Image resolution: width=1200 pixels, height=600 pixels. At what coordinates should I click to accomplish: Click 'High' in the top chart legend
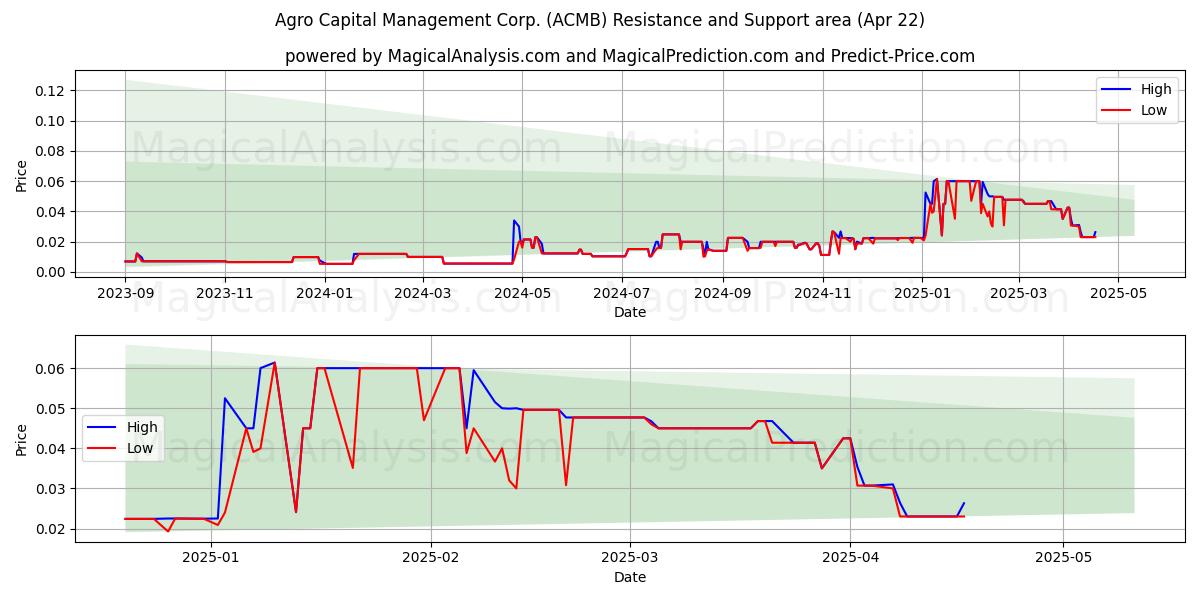(1156, 89)
